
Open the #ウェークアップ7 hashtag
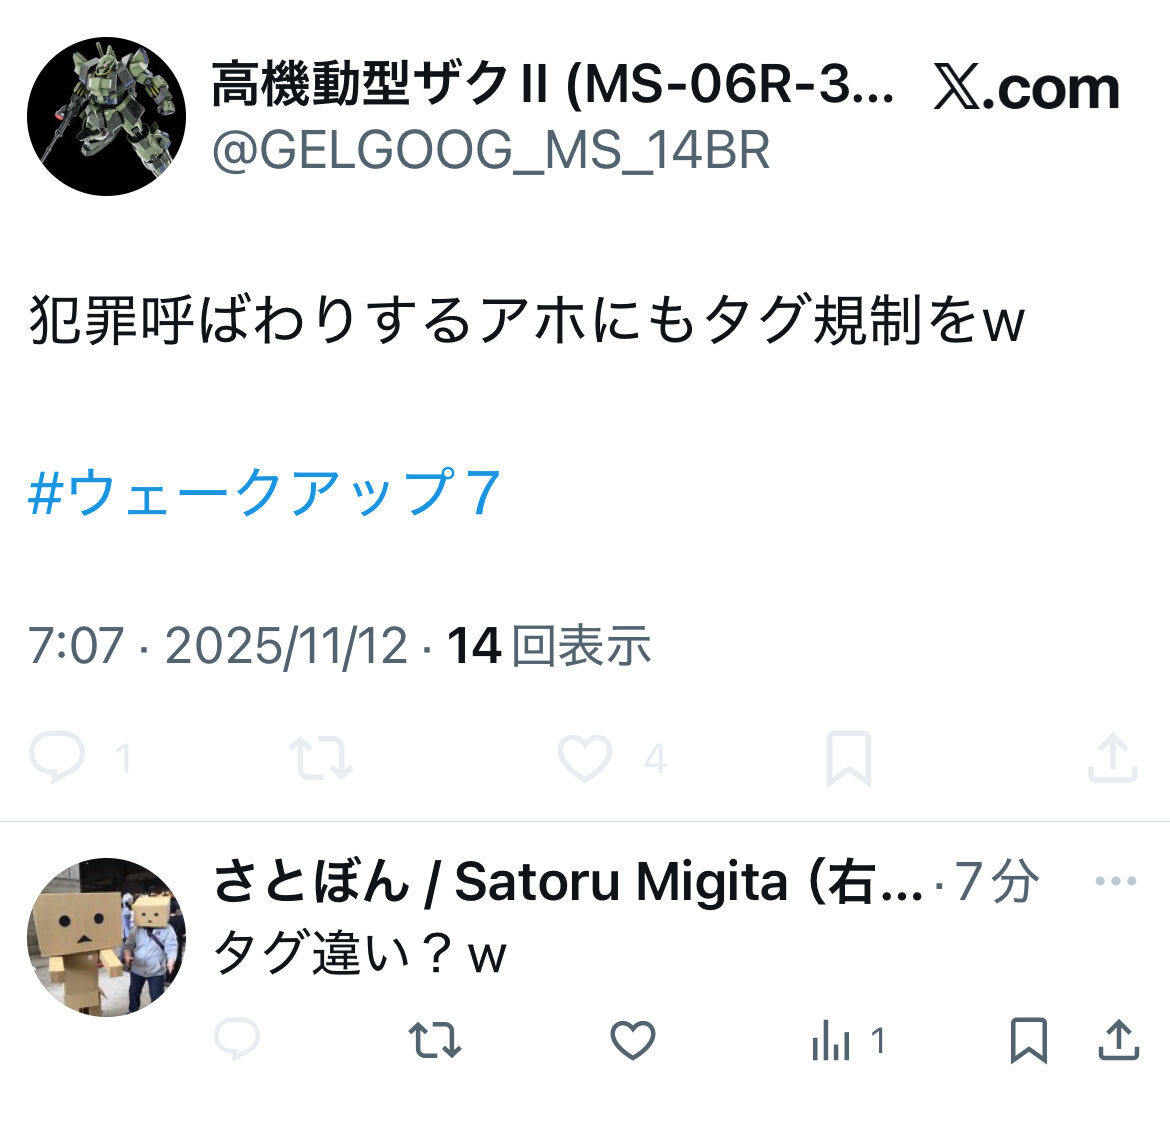pyautogui.click(x=264, y=492)
